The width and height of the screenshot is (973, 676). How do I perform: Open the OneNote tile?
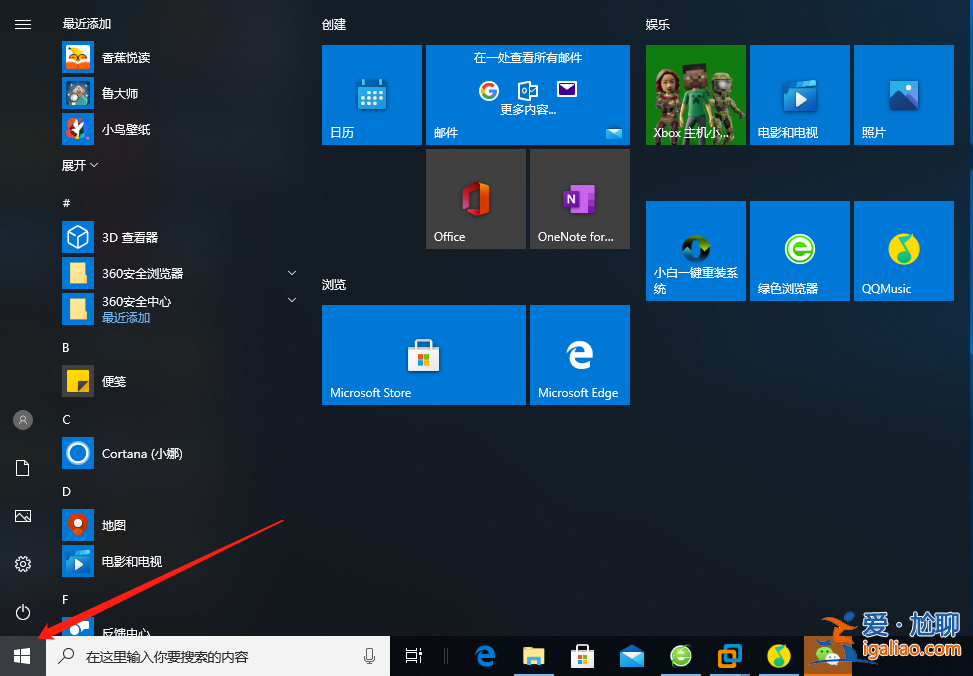pyautogui.click(x=579, y=198)
